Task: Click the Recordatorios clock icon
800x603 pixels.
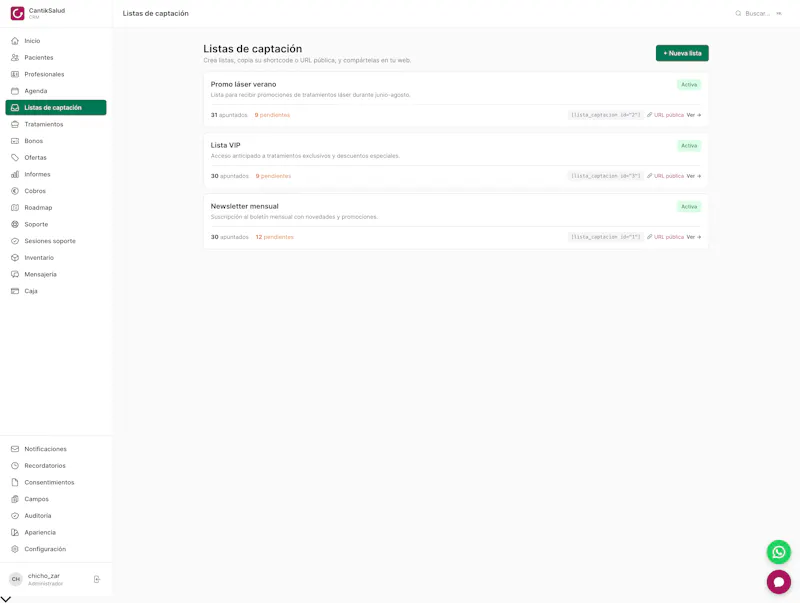Action: point(15,466)
